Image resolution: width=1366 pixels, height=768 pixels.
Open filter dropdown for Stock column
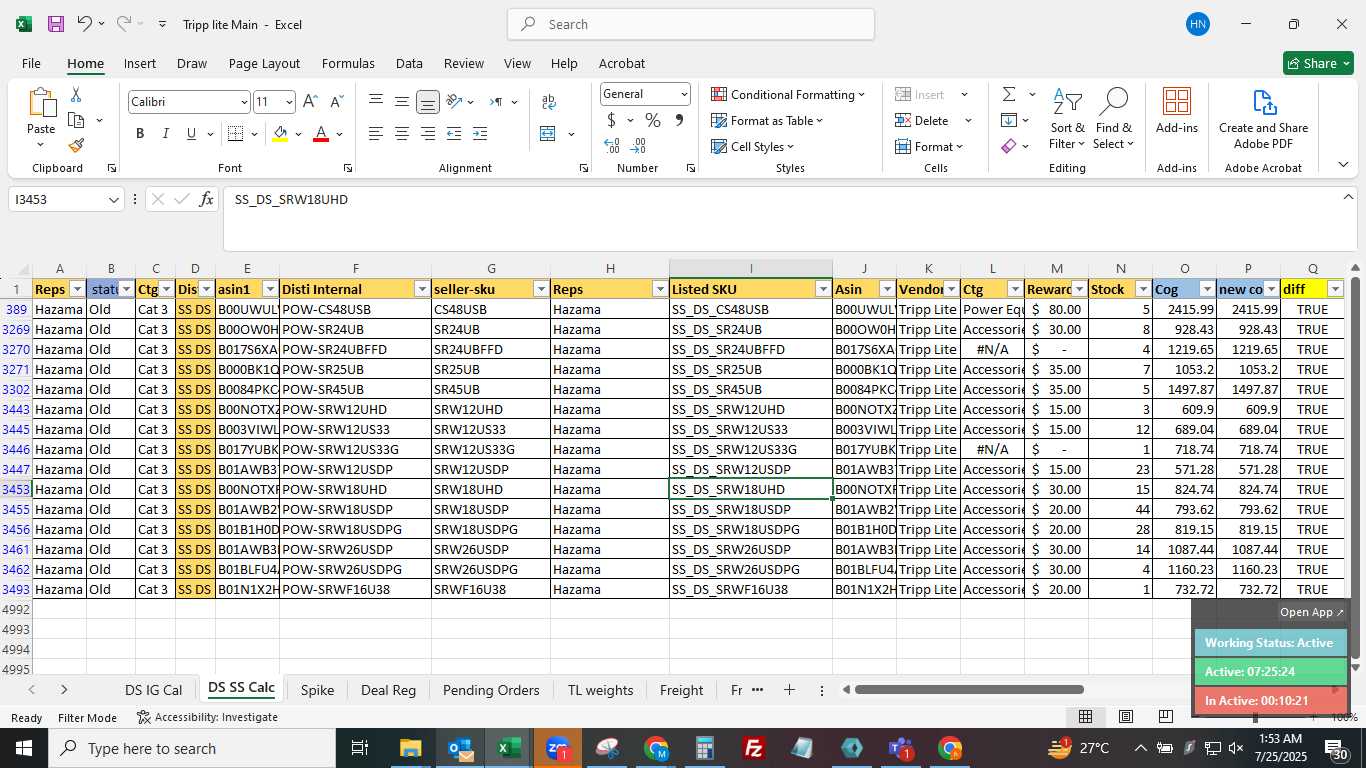click(1143, 289)
